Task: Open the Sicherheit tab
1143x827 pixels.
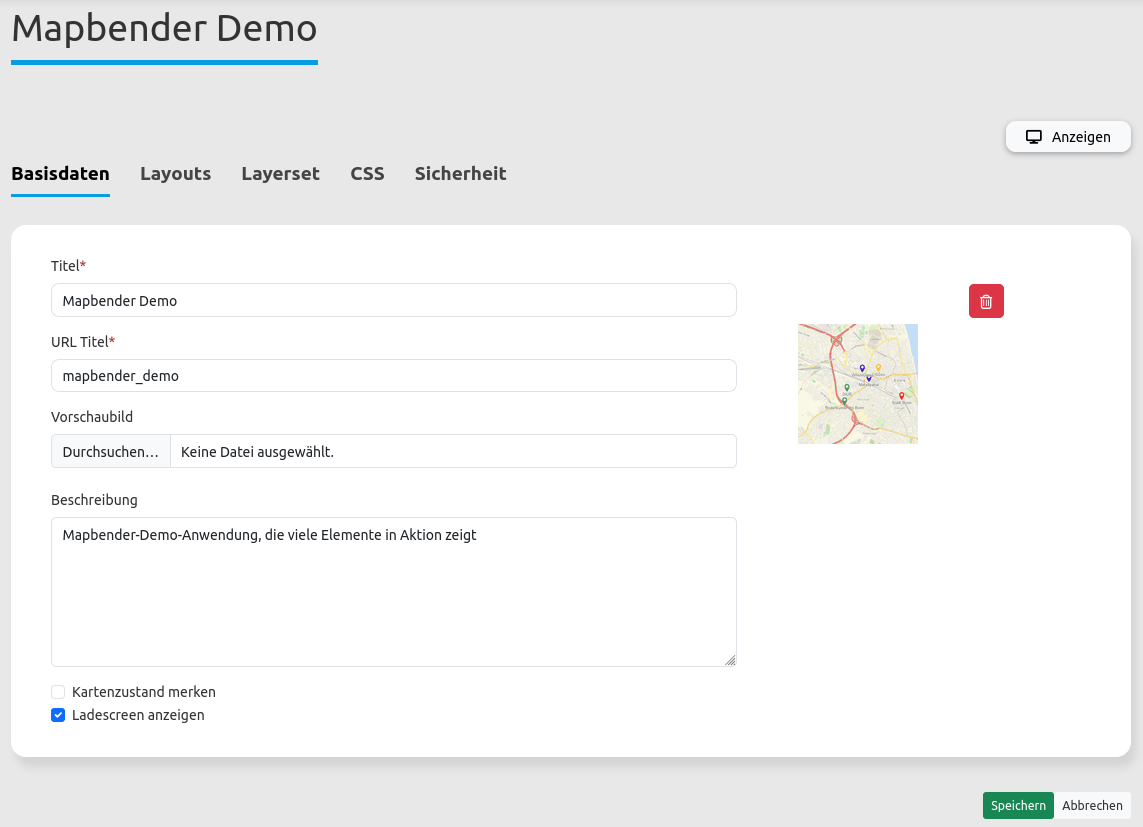Action: coord(460,174)
